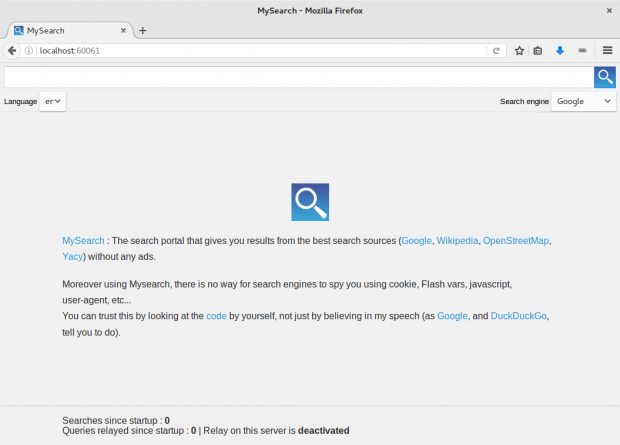Open the Firefox hamburger menu
The height and width of the screenshot is (445, 620).
tap(607, 50)
